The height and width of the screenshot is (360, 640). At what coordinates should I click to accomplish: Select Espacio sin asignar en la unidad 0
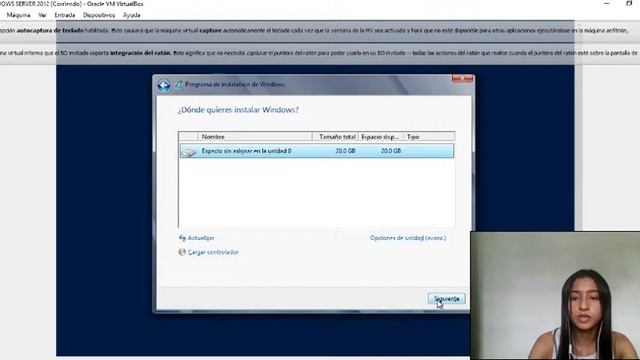point(316,151)
